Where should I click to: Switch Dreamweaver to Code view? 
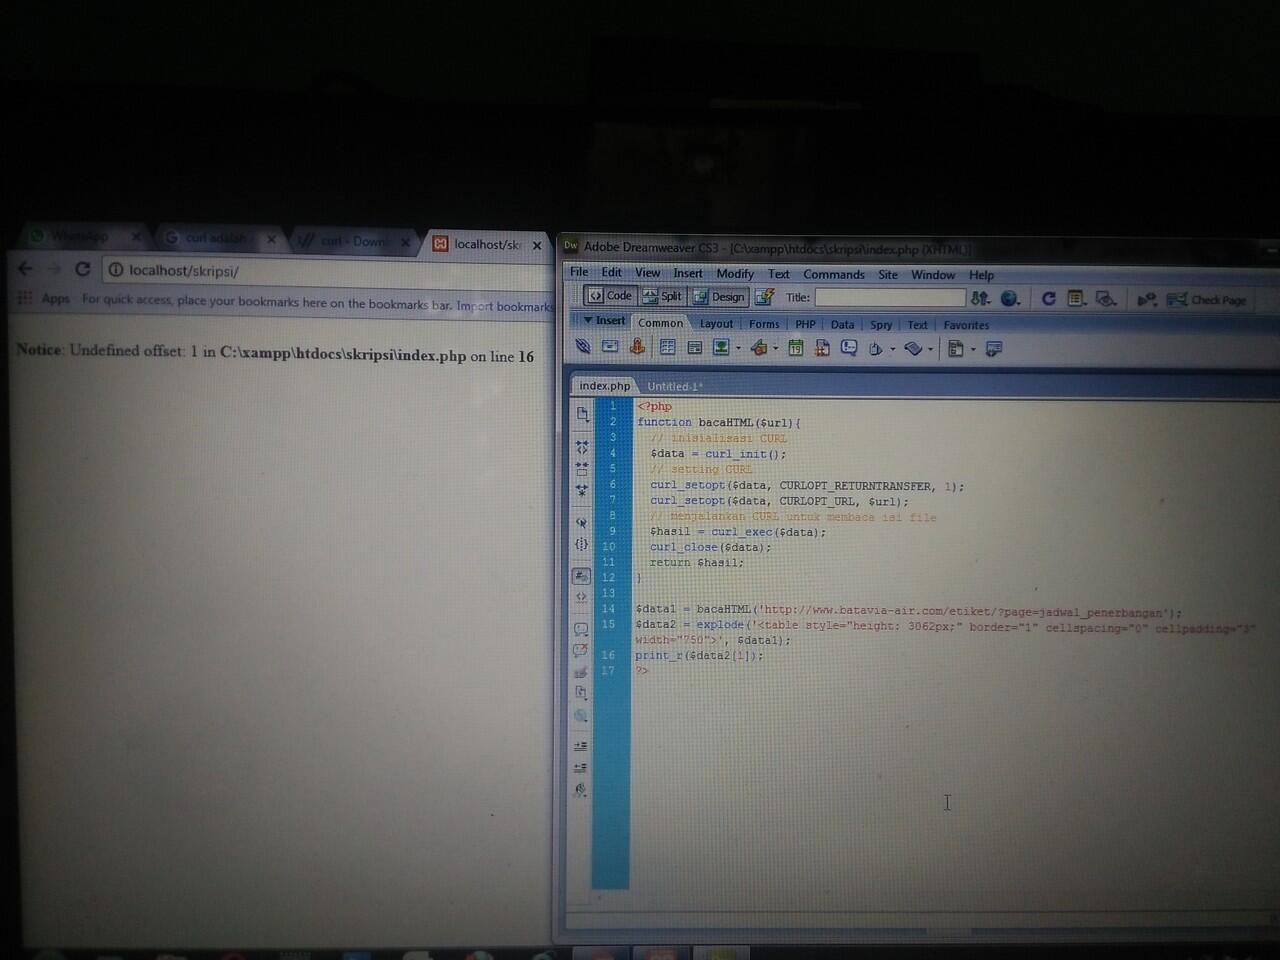pyautogui.click(x=610, y=296)
